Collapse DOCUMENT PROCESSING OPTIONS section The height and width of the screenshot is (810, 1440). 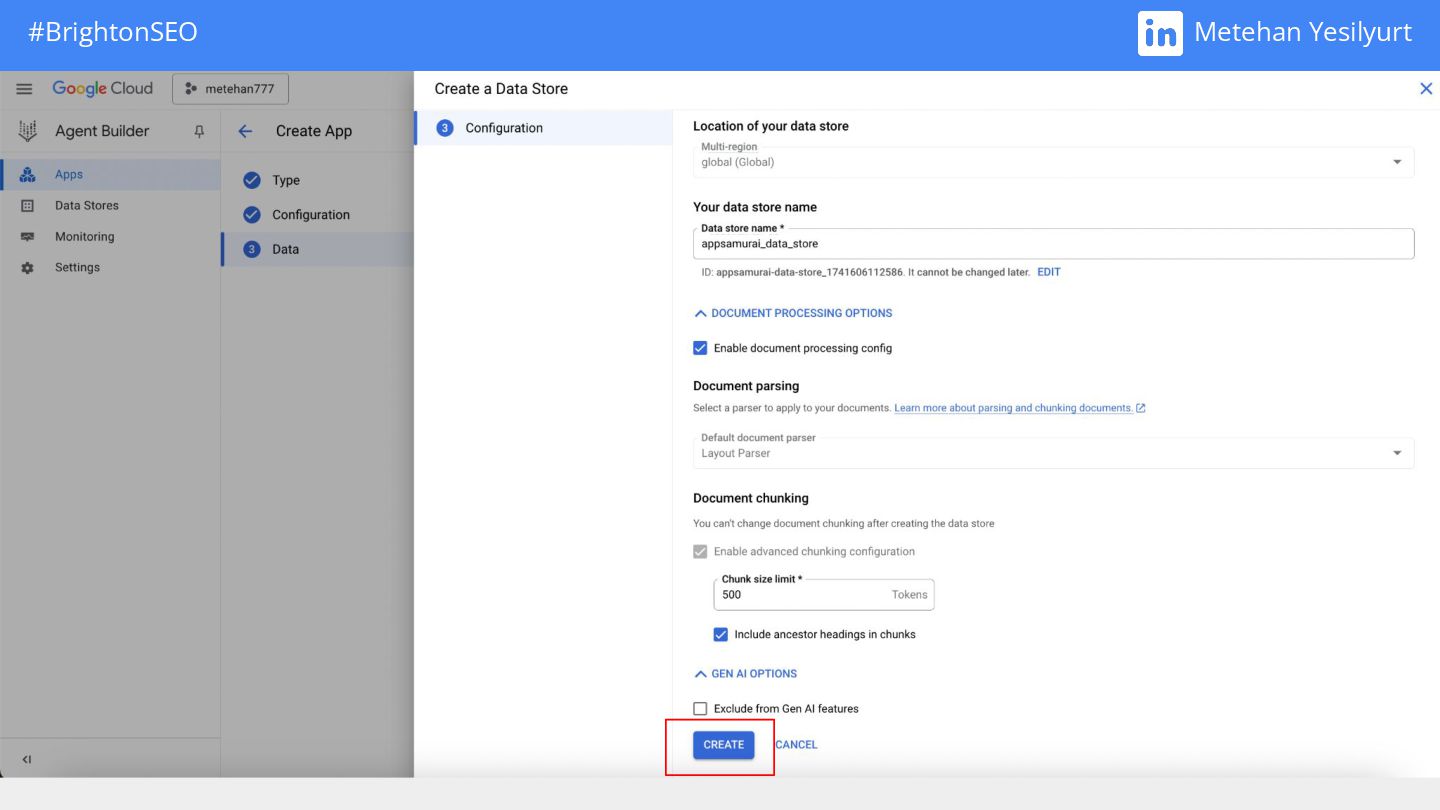(x=793, y=313)
